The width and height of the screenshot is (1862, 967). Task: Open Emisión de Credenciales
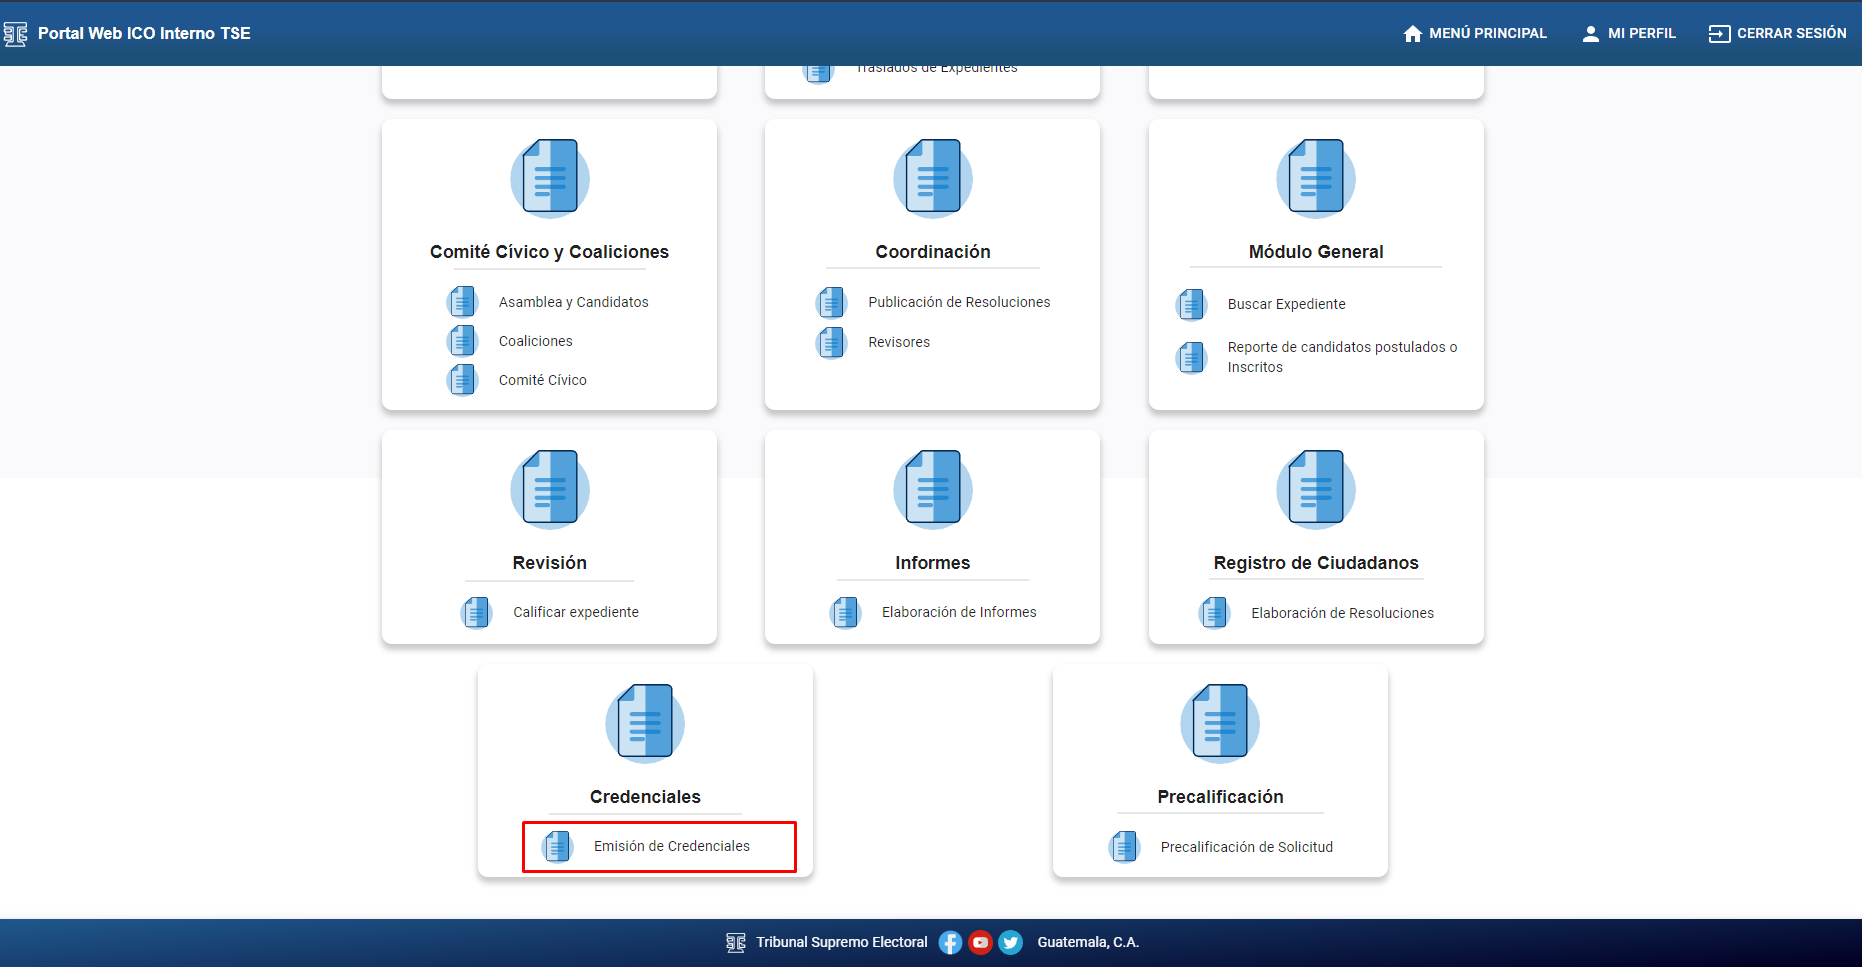(x=671, y=846)
